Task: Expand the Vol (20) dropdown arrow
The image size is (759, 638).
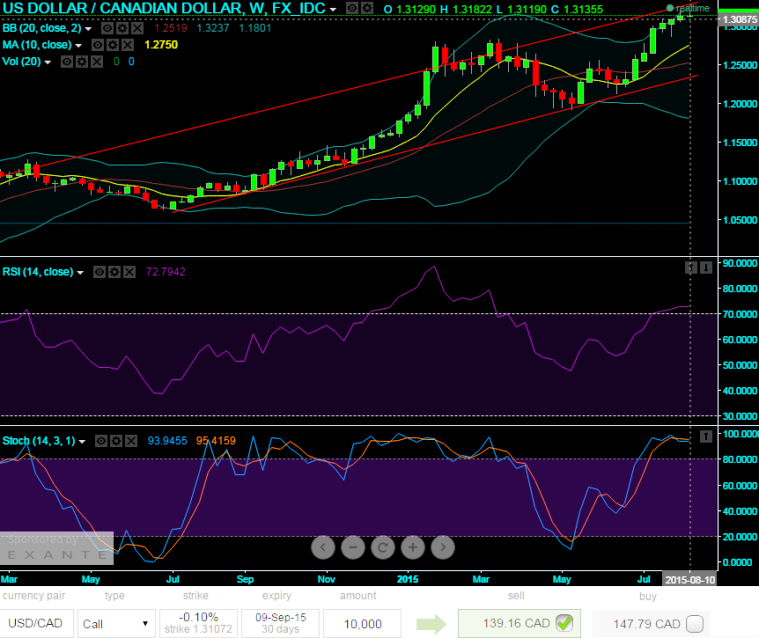Action: 47,62
